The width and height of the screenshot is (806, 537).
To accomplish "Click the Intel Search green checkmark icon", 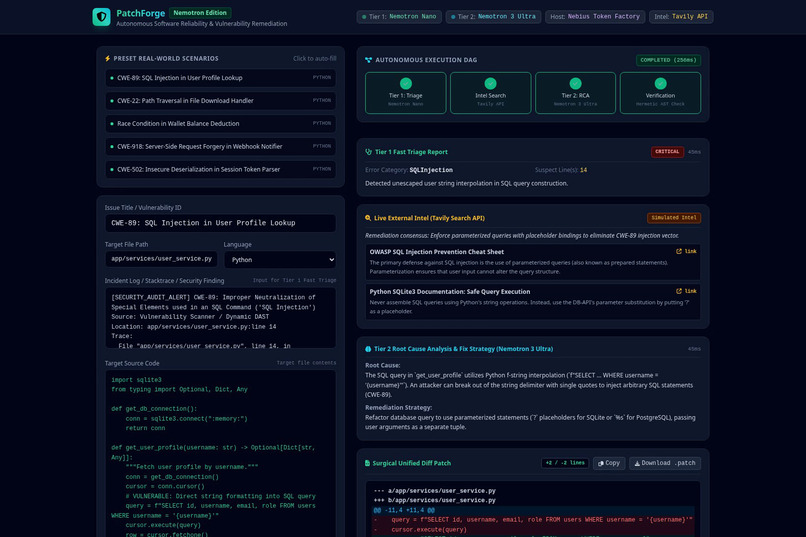I will (490, 83).
